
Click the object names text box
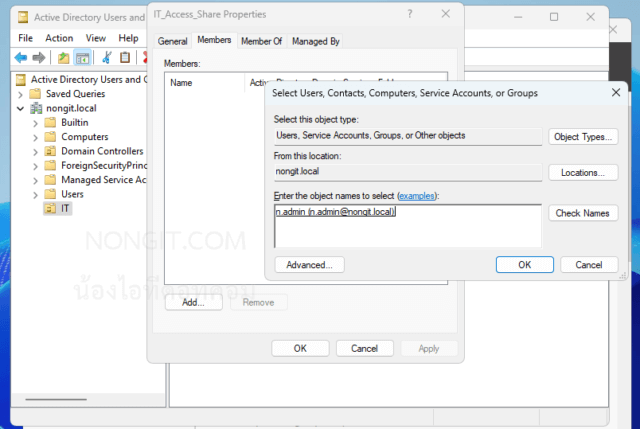(408, 226)
